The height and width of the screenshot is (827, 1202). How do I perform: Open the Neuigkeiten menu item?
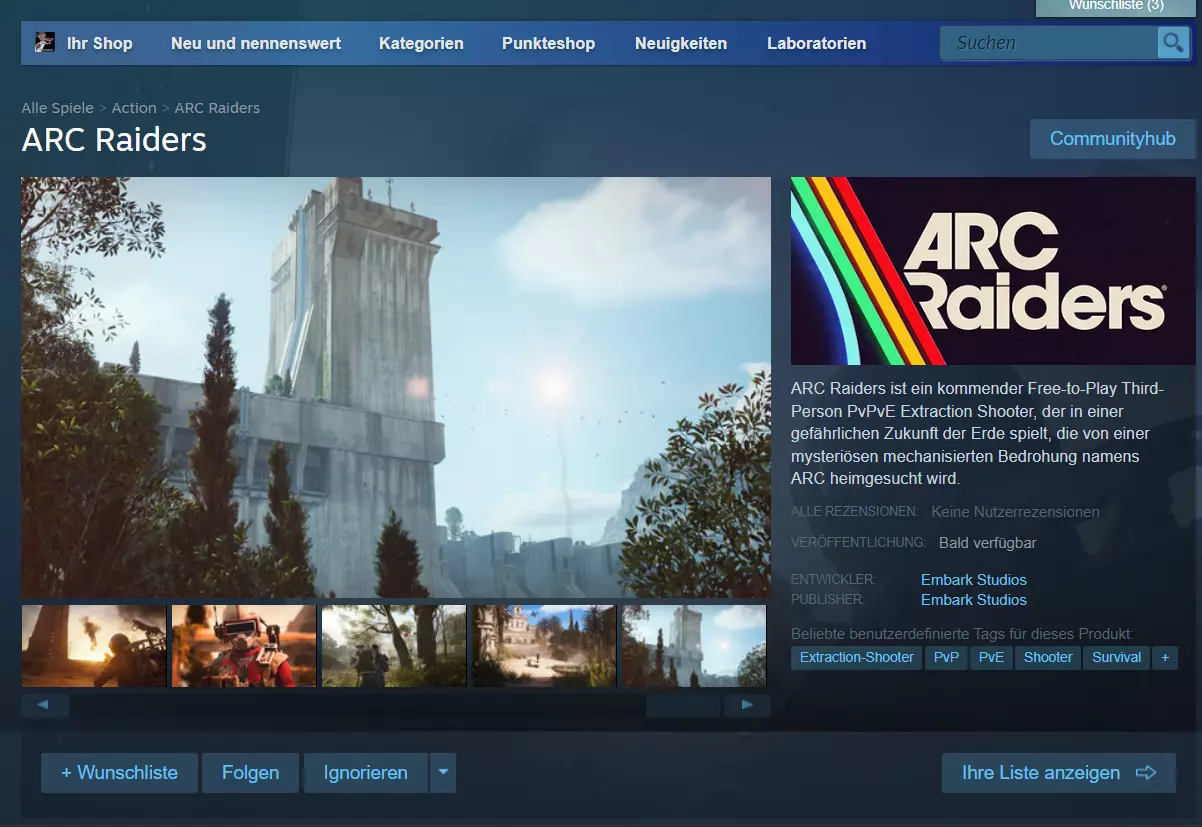pyautogui.click(x=681, y=43)
